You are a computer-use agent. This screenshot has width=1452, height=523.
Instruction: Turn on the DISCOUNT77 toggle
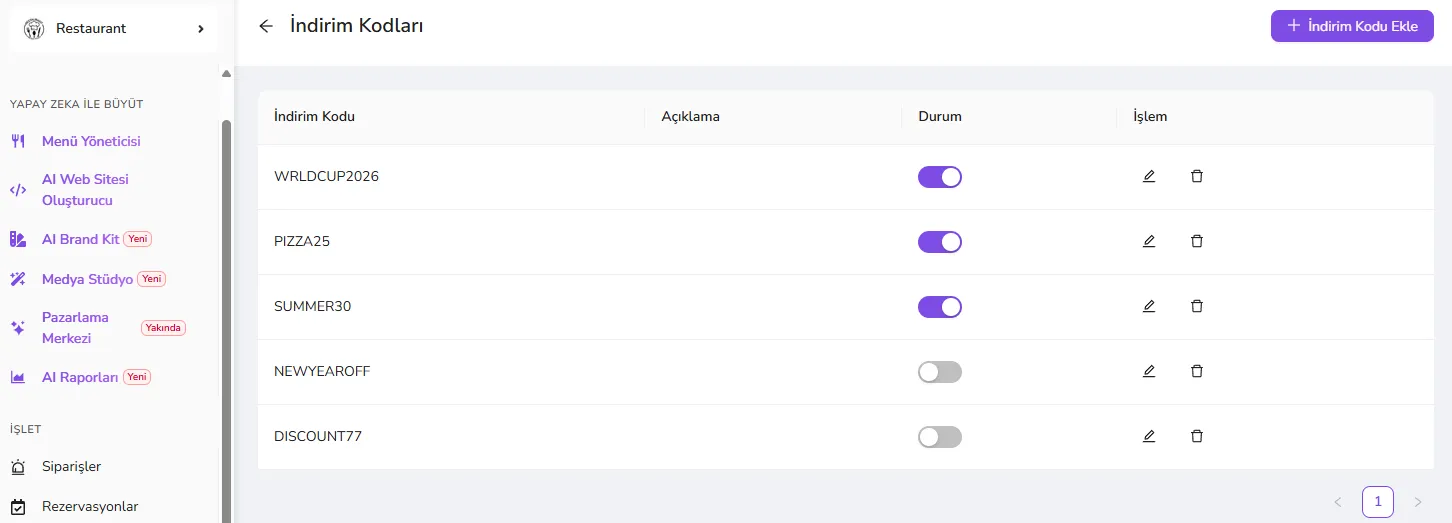tap(940, 437)
